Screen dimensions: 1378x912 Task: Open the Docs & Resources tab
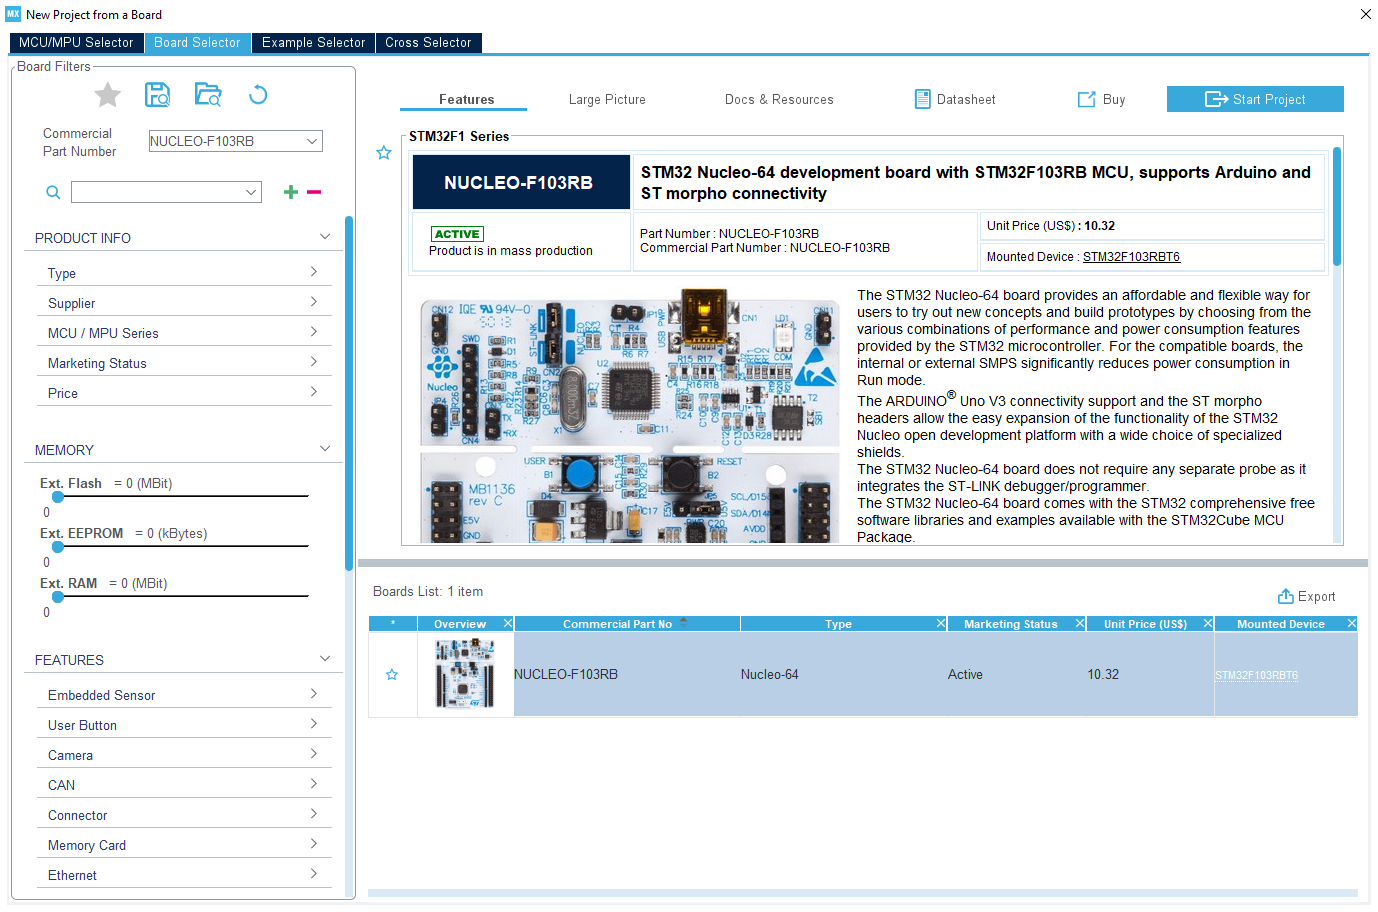[779, 99]
